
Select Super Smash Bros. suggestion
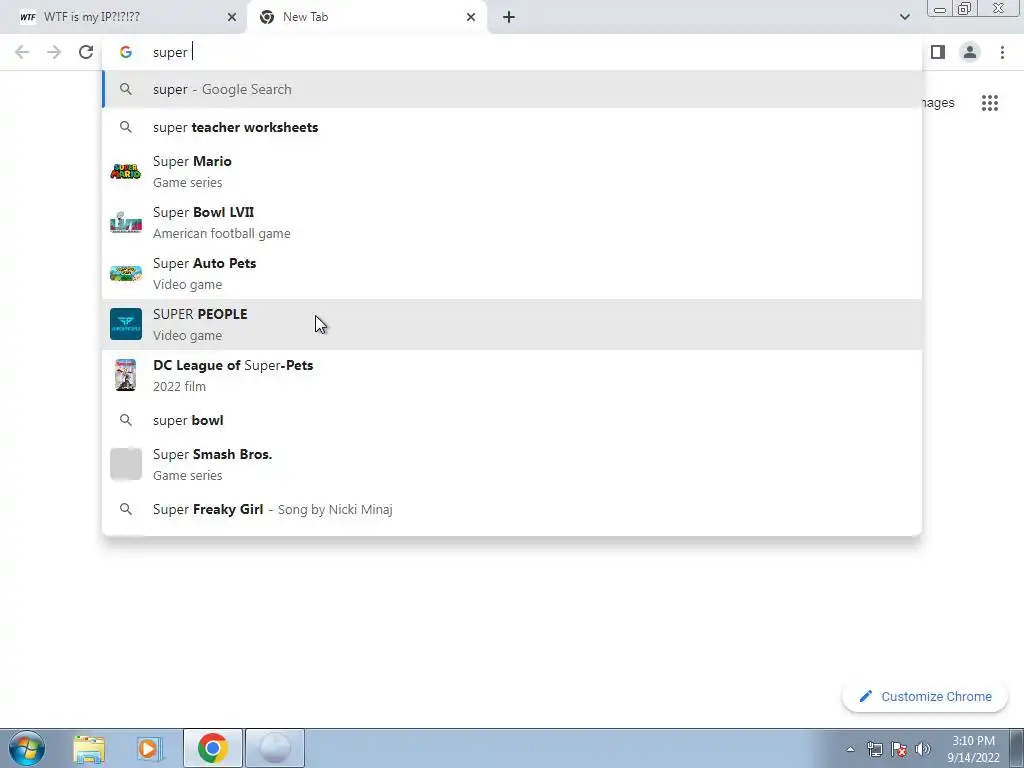(x=512, y=464)
